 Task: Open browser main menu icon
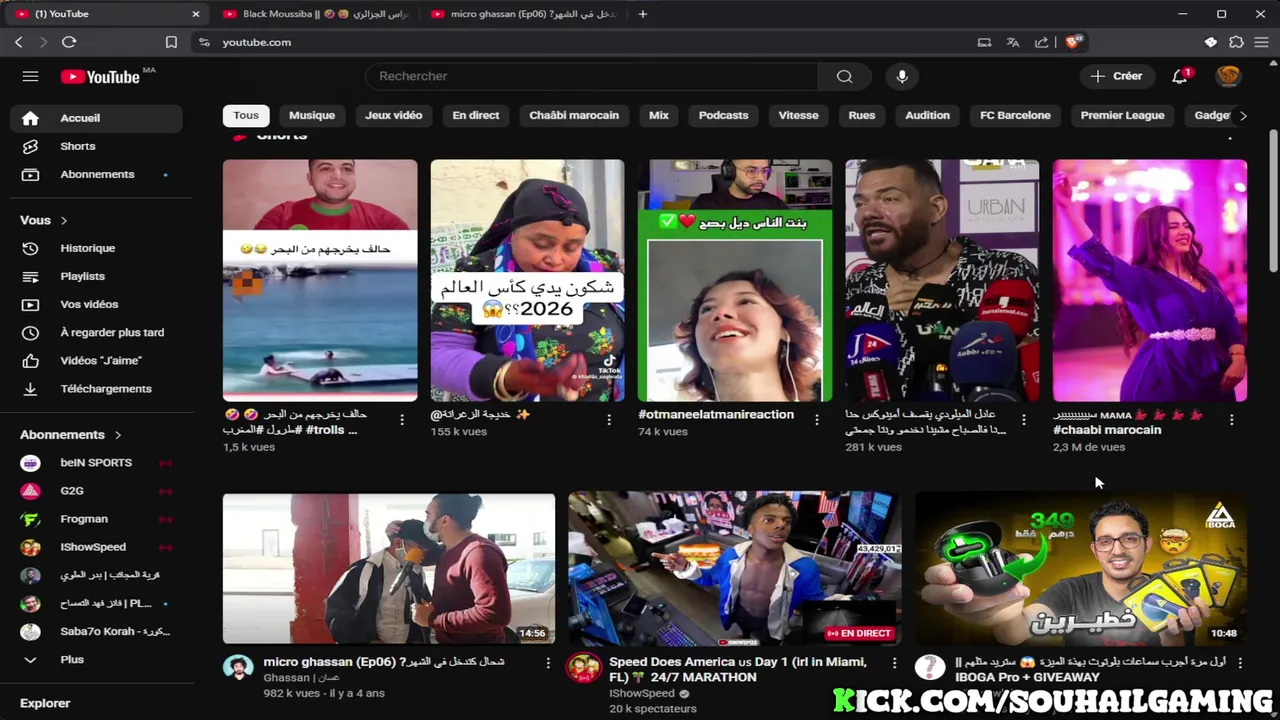click(x=1262, y=42)
